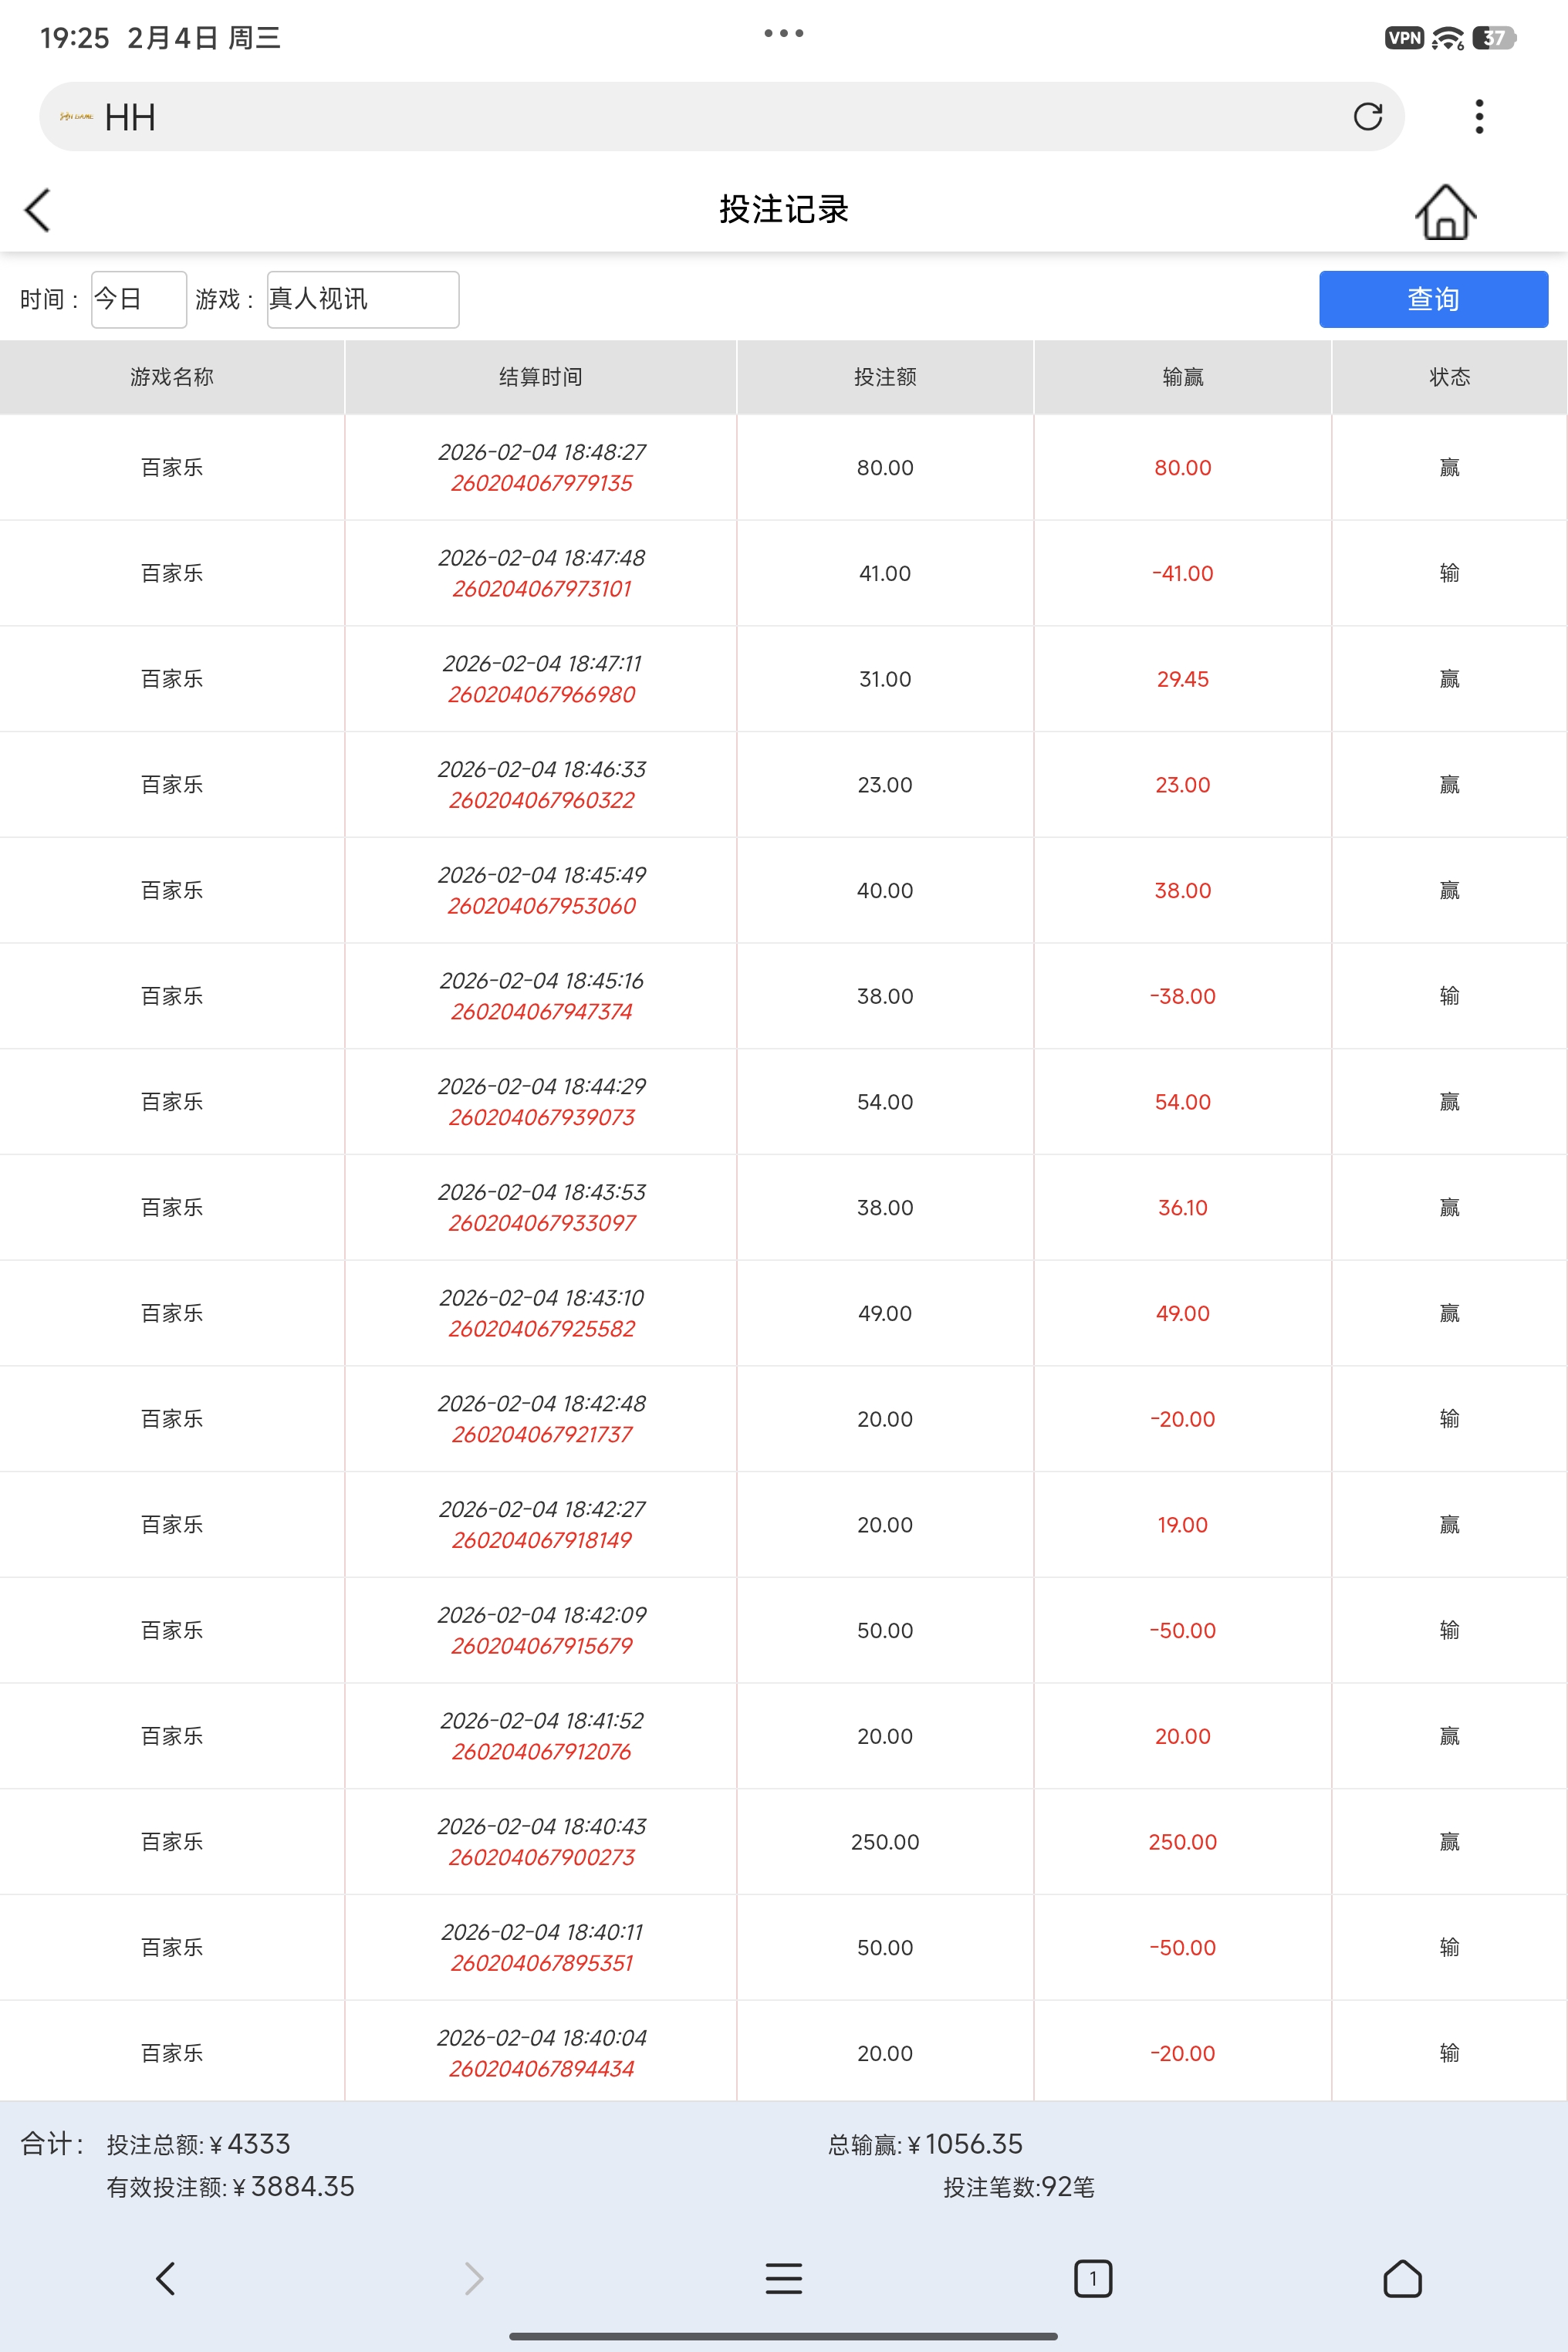1568x2352 pixels.
Task: Tap browser forward arrow in bottom bar
Action: (x=474, y=2279)
